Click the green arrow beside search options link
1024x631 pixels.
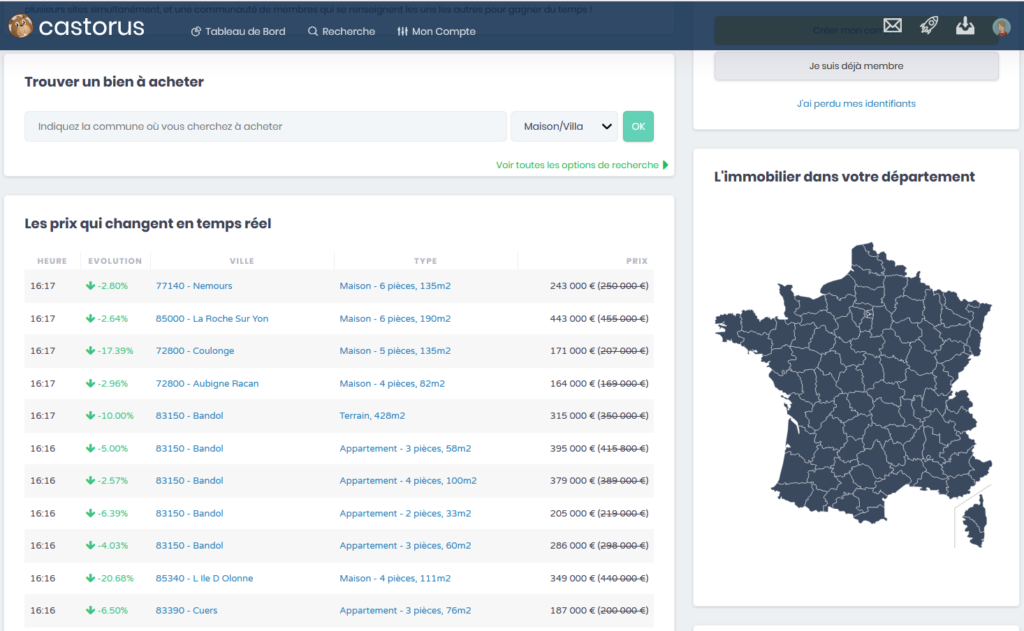point(666,165)
